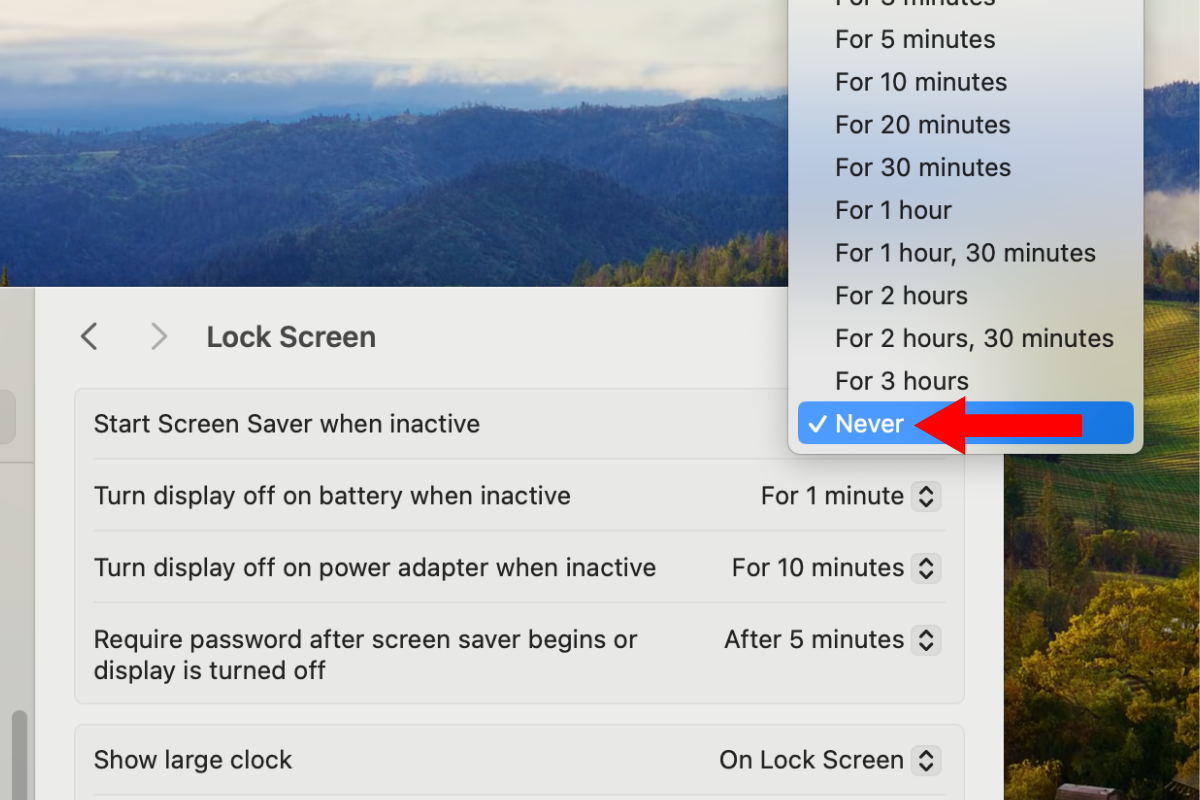
Task: Choose For 3 hours option
Action: 901,382
